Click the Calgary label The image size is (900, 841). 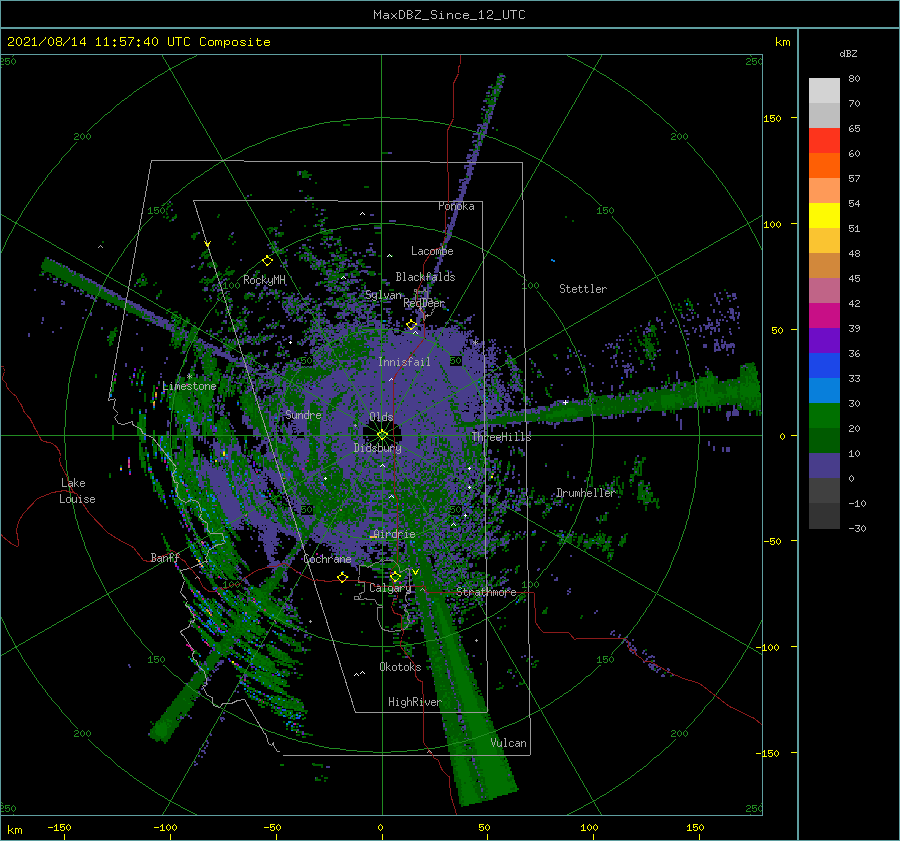tap(390, 588)
